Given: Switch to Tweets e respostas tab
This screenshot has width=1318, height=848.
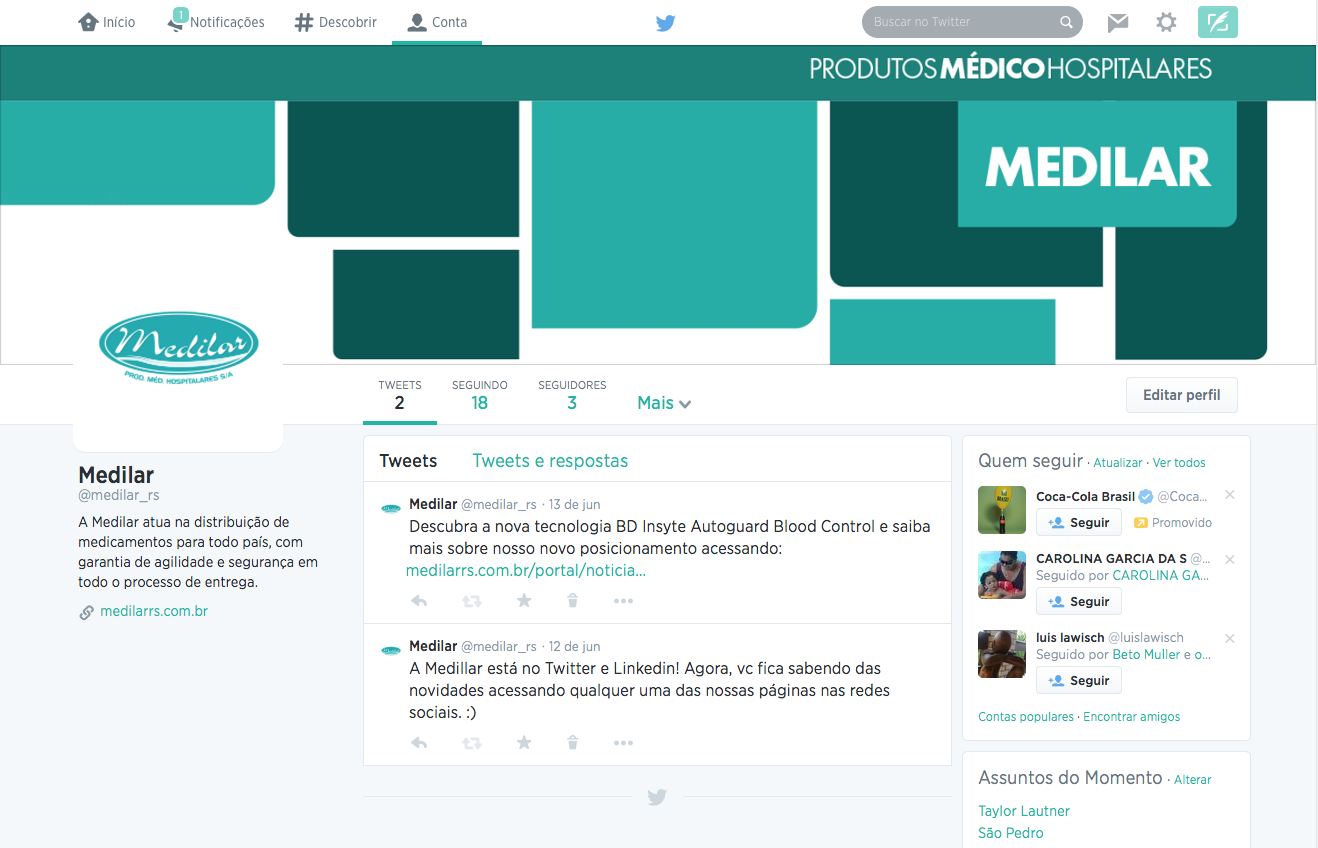Looking at the screenshot, I should click(x=550, y=461).
